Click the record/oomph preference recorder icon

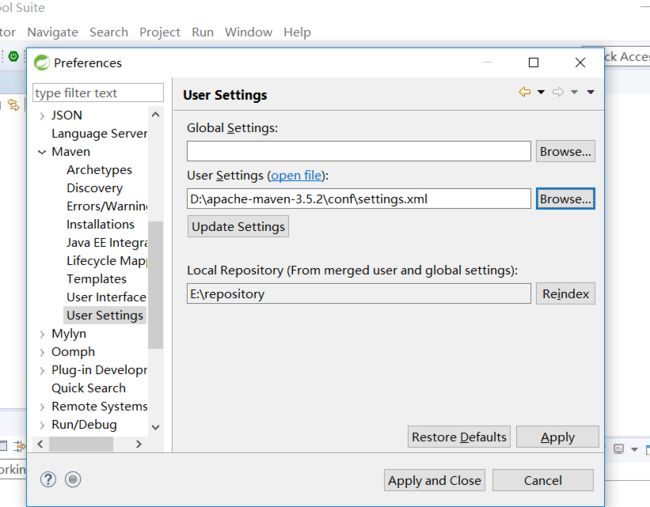point(73,480)
